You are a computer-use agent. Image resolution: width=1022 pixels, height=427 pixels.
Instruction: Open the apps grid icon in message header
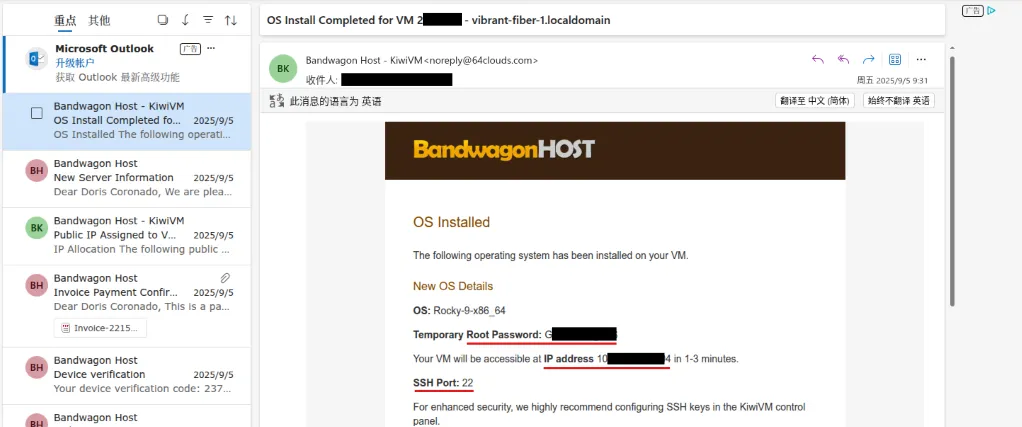[x=895, y=59]
